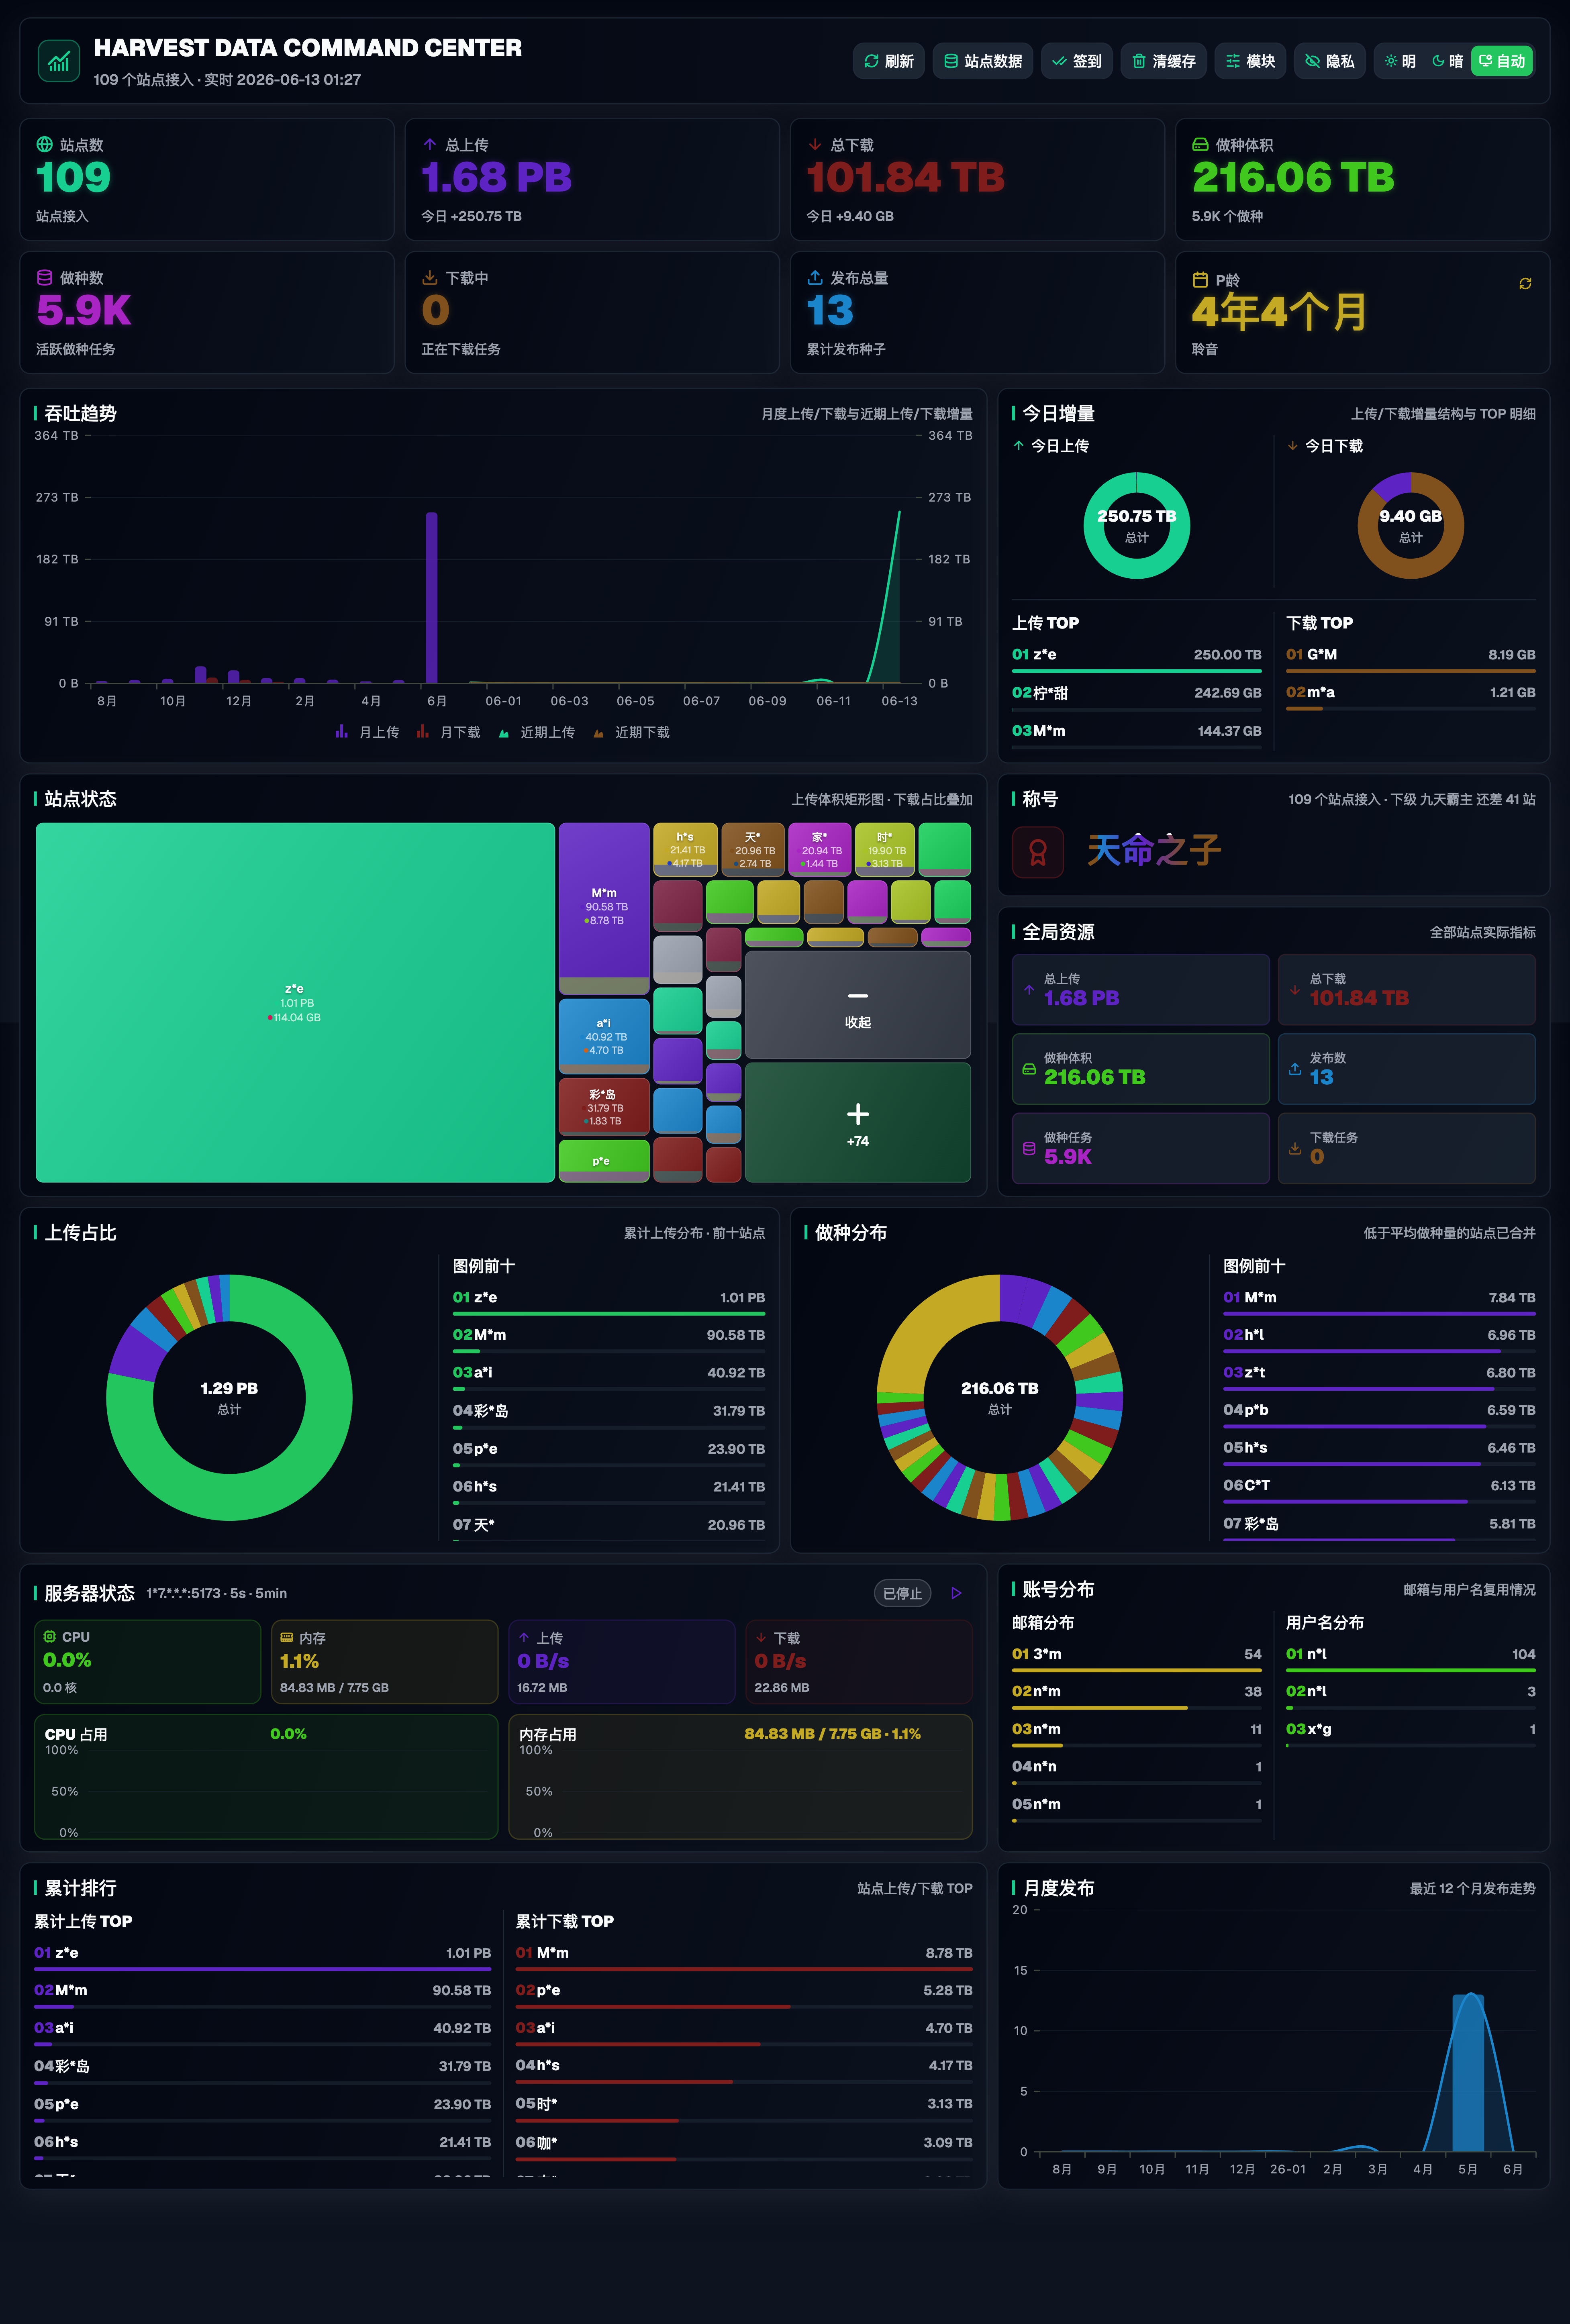Click the 已停止 status button
Viewport: 1570px width, 2324px height.
(903, 1593)
